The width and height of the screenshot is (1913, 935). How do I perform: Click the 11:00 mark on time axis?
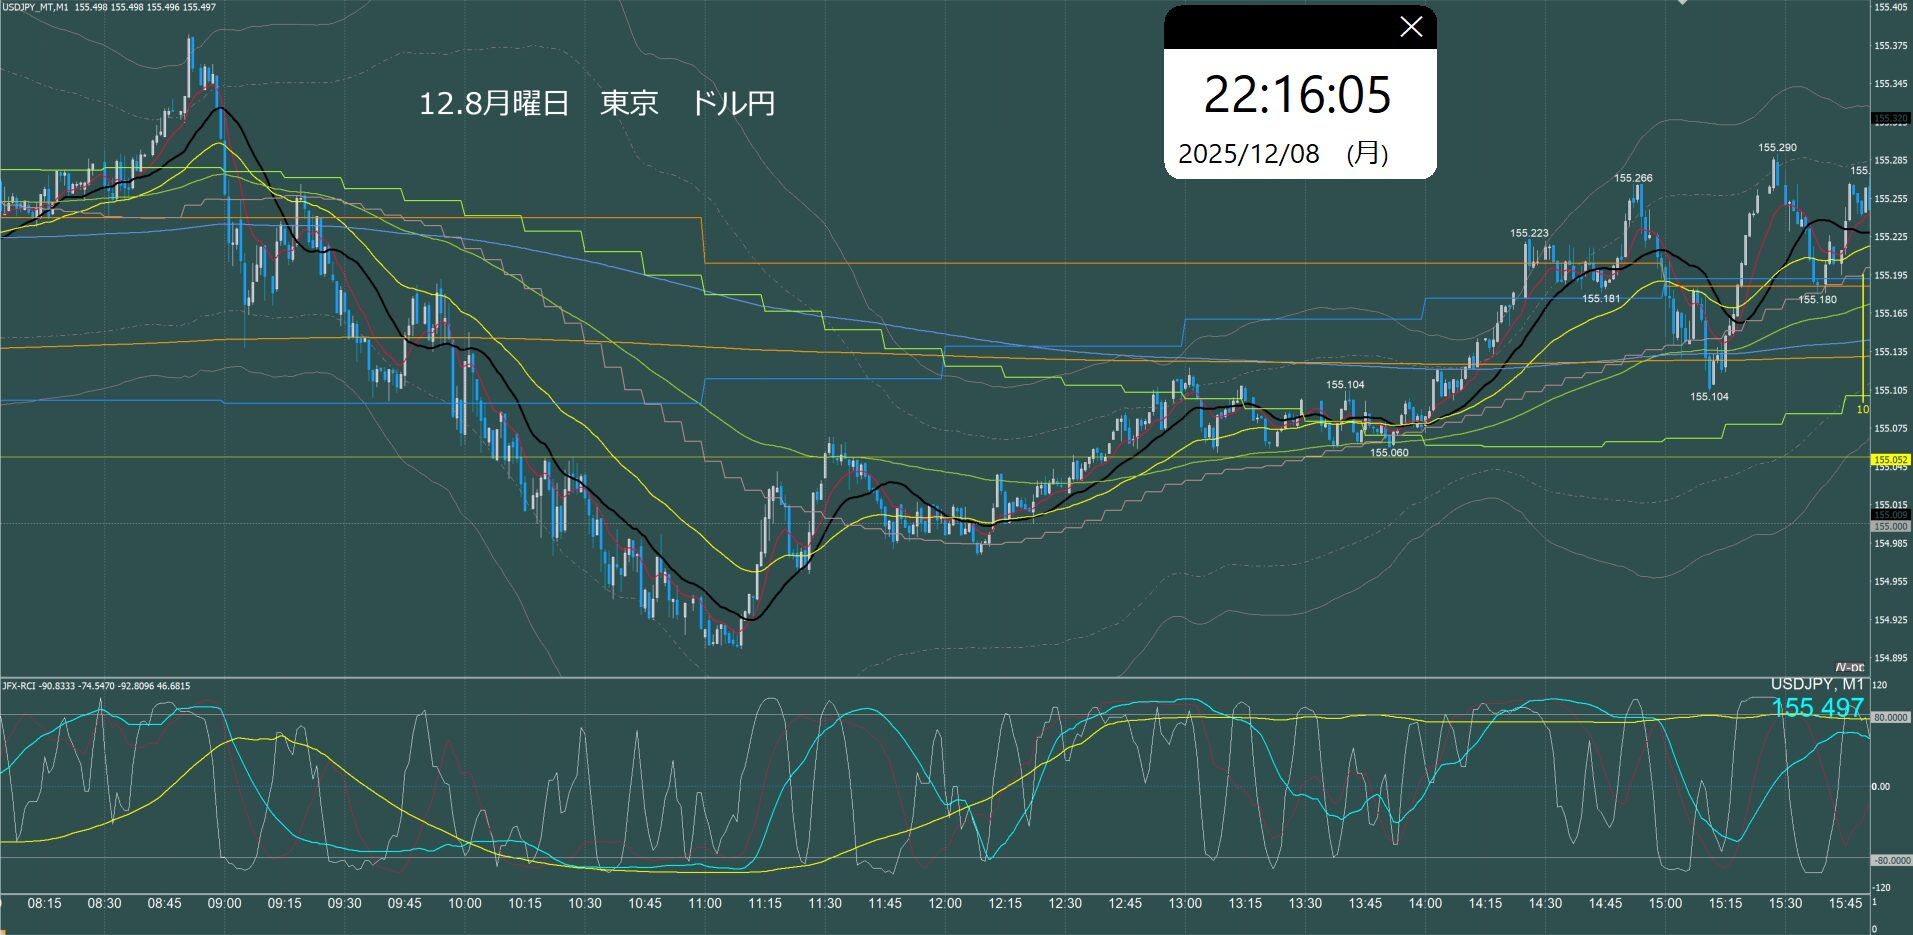704,903
